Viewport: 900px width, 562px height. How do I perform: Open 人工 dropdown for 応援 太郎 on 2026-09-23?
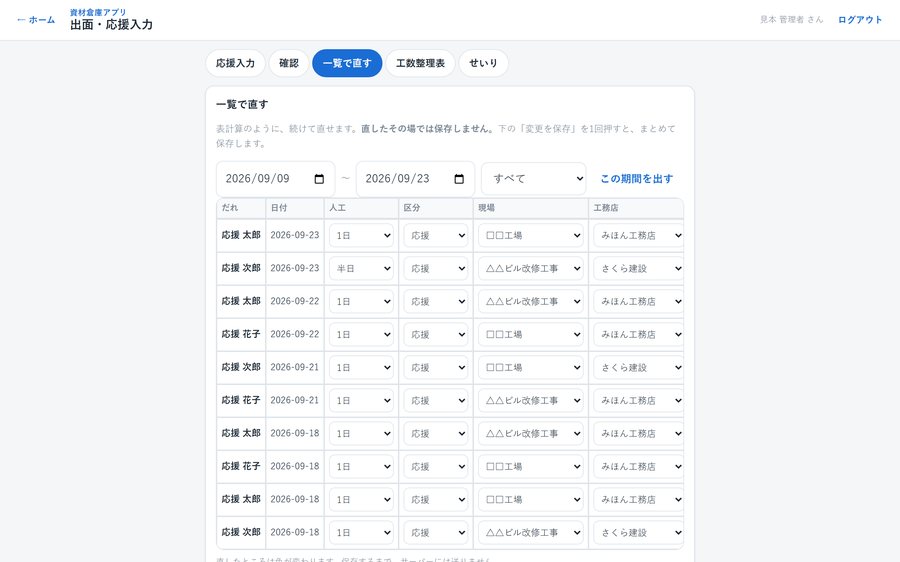pyautogui.click(x=361, y=235)
